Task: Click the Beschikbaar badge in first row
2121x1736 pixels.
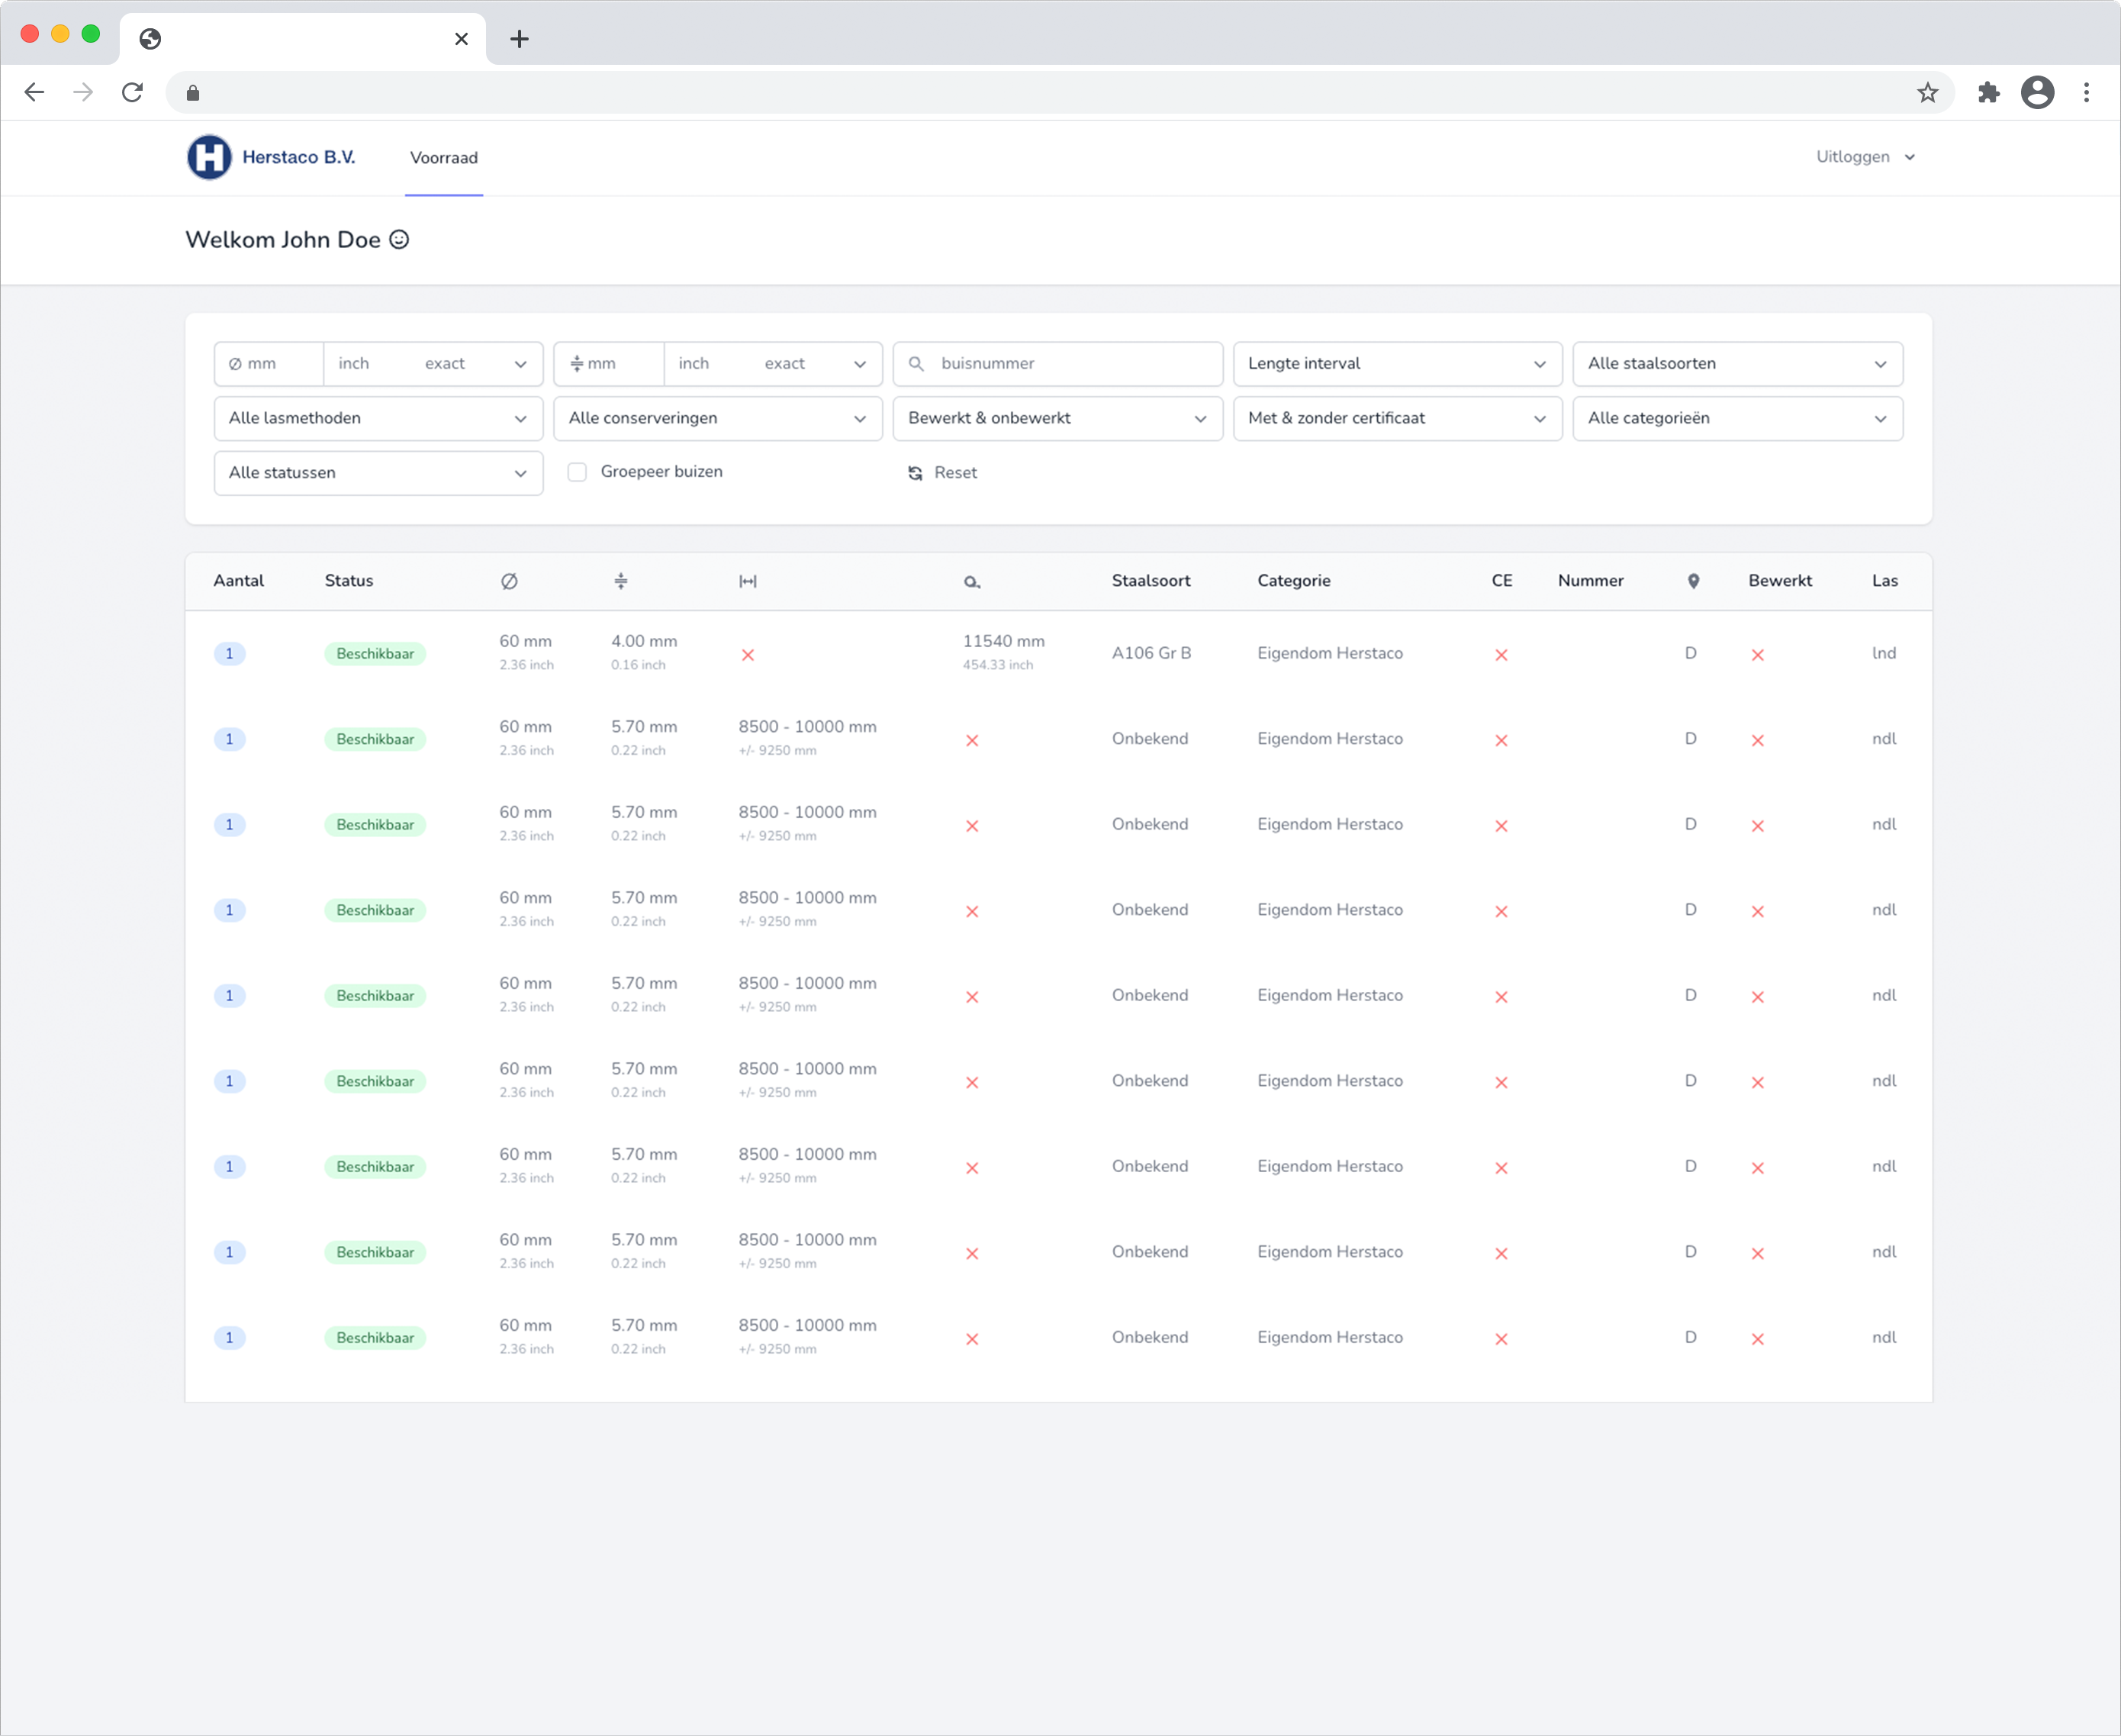Action: click(375, 654)
